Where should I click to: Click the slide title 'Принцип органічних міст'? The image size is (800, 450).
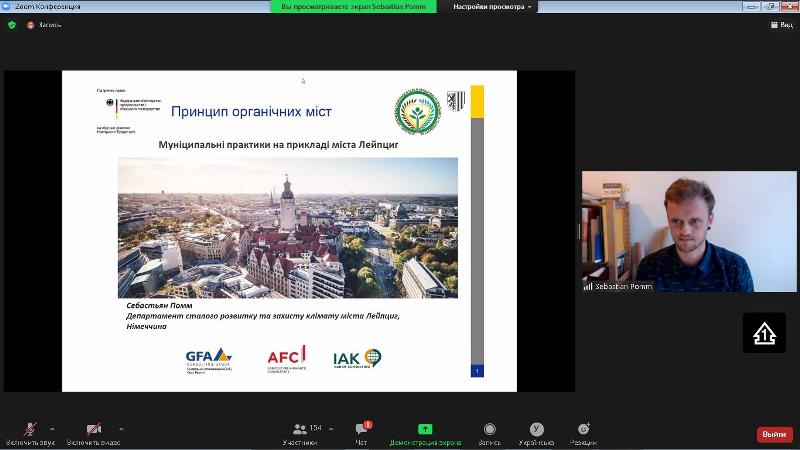pyautogui.click(x=251, y=111)
